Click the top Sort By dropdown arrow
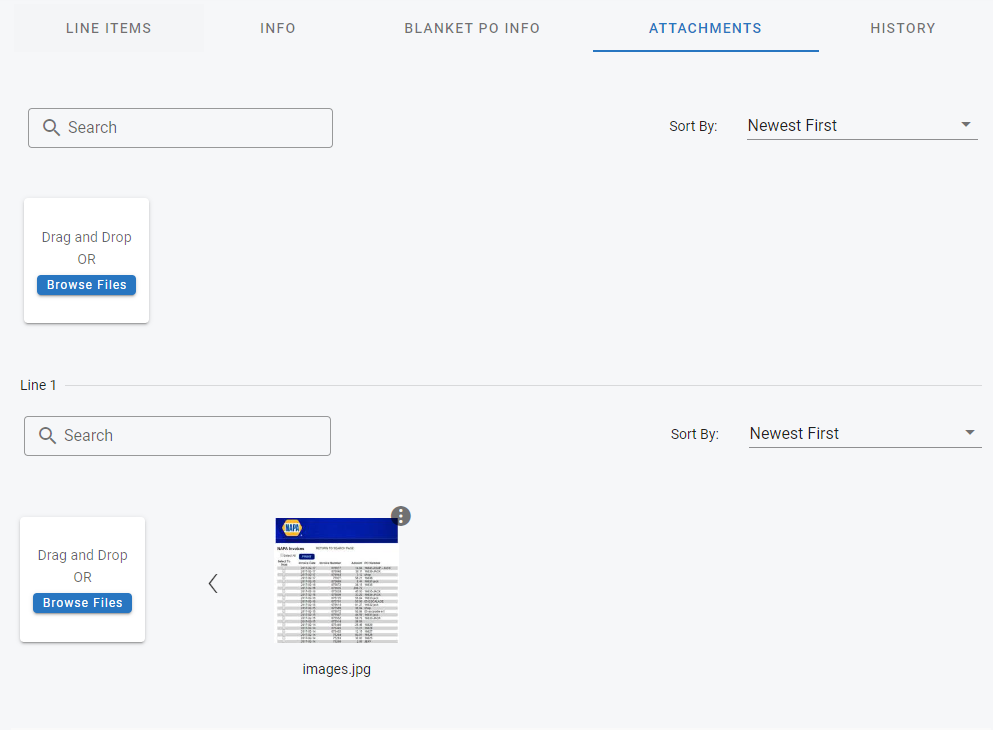Screen dimensions: 993x730 965,125
